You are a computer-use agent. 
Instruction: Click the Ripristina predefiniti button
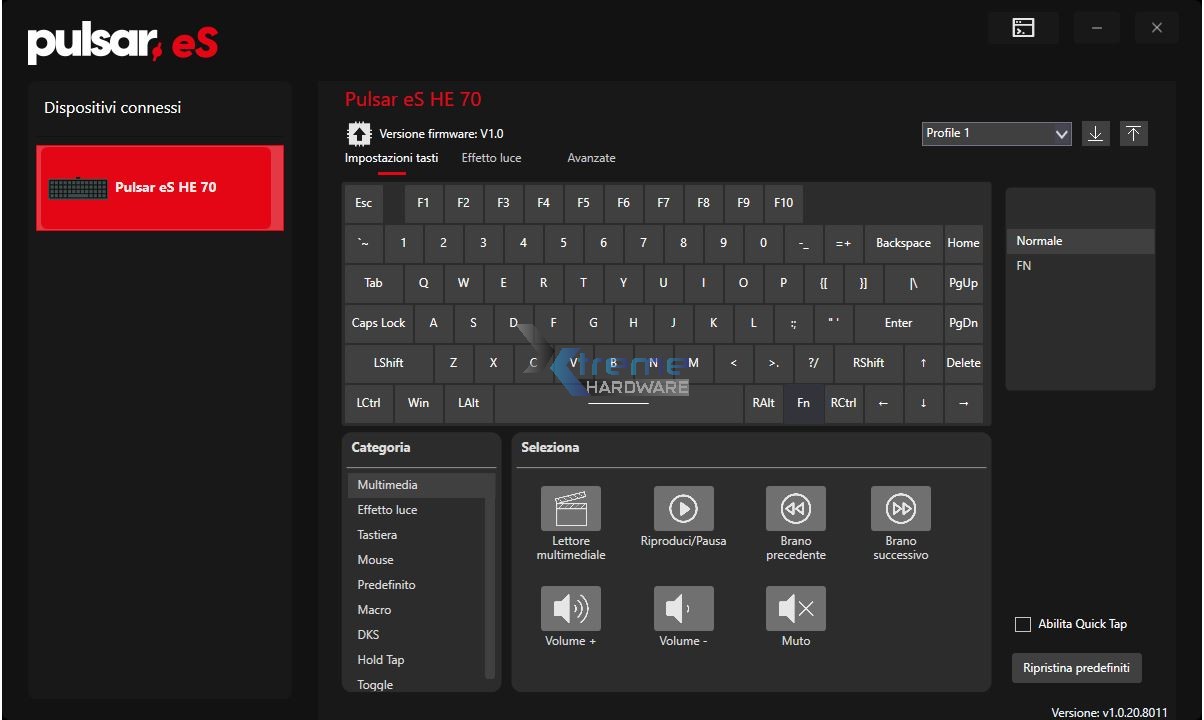click(1076, 668)
